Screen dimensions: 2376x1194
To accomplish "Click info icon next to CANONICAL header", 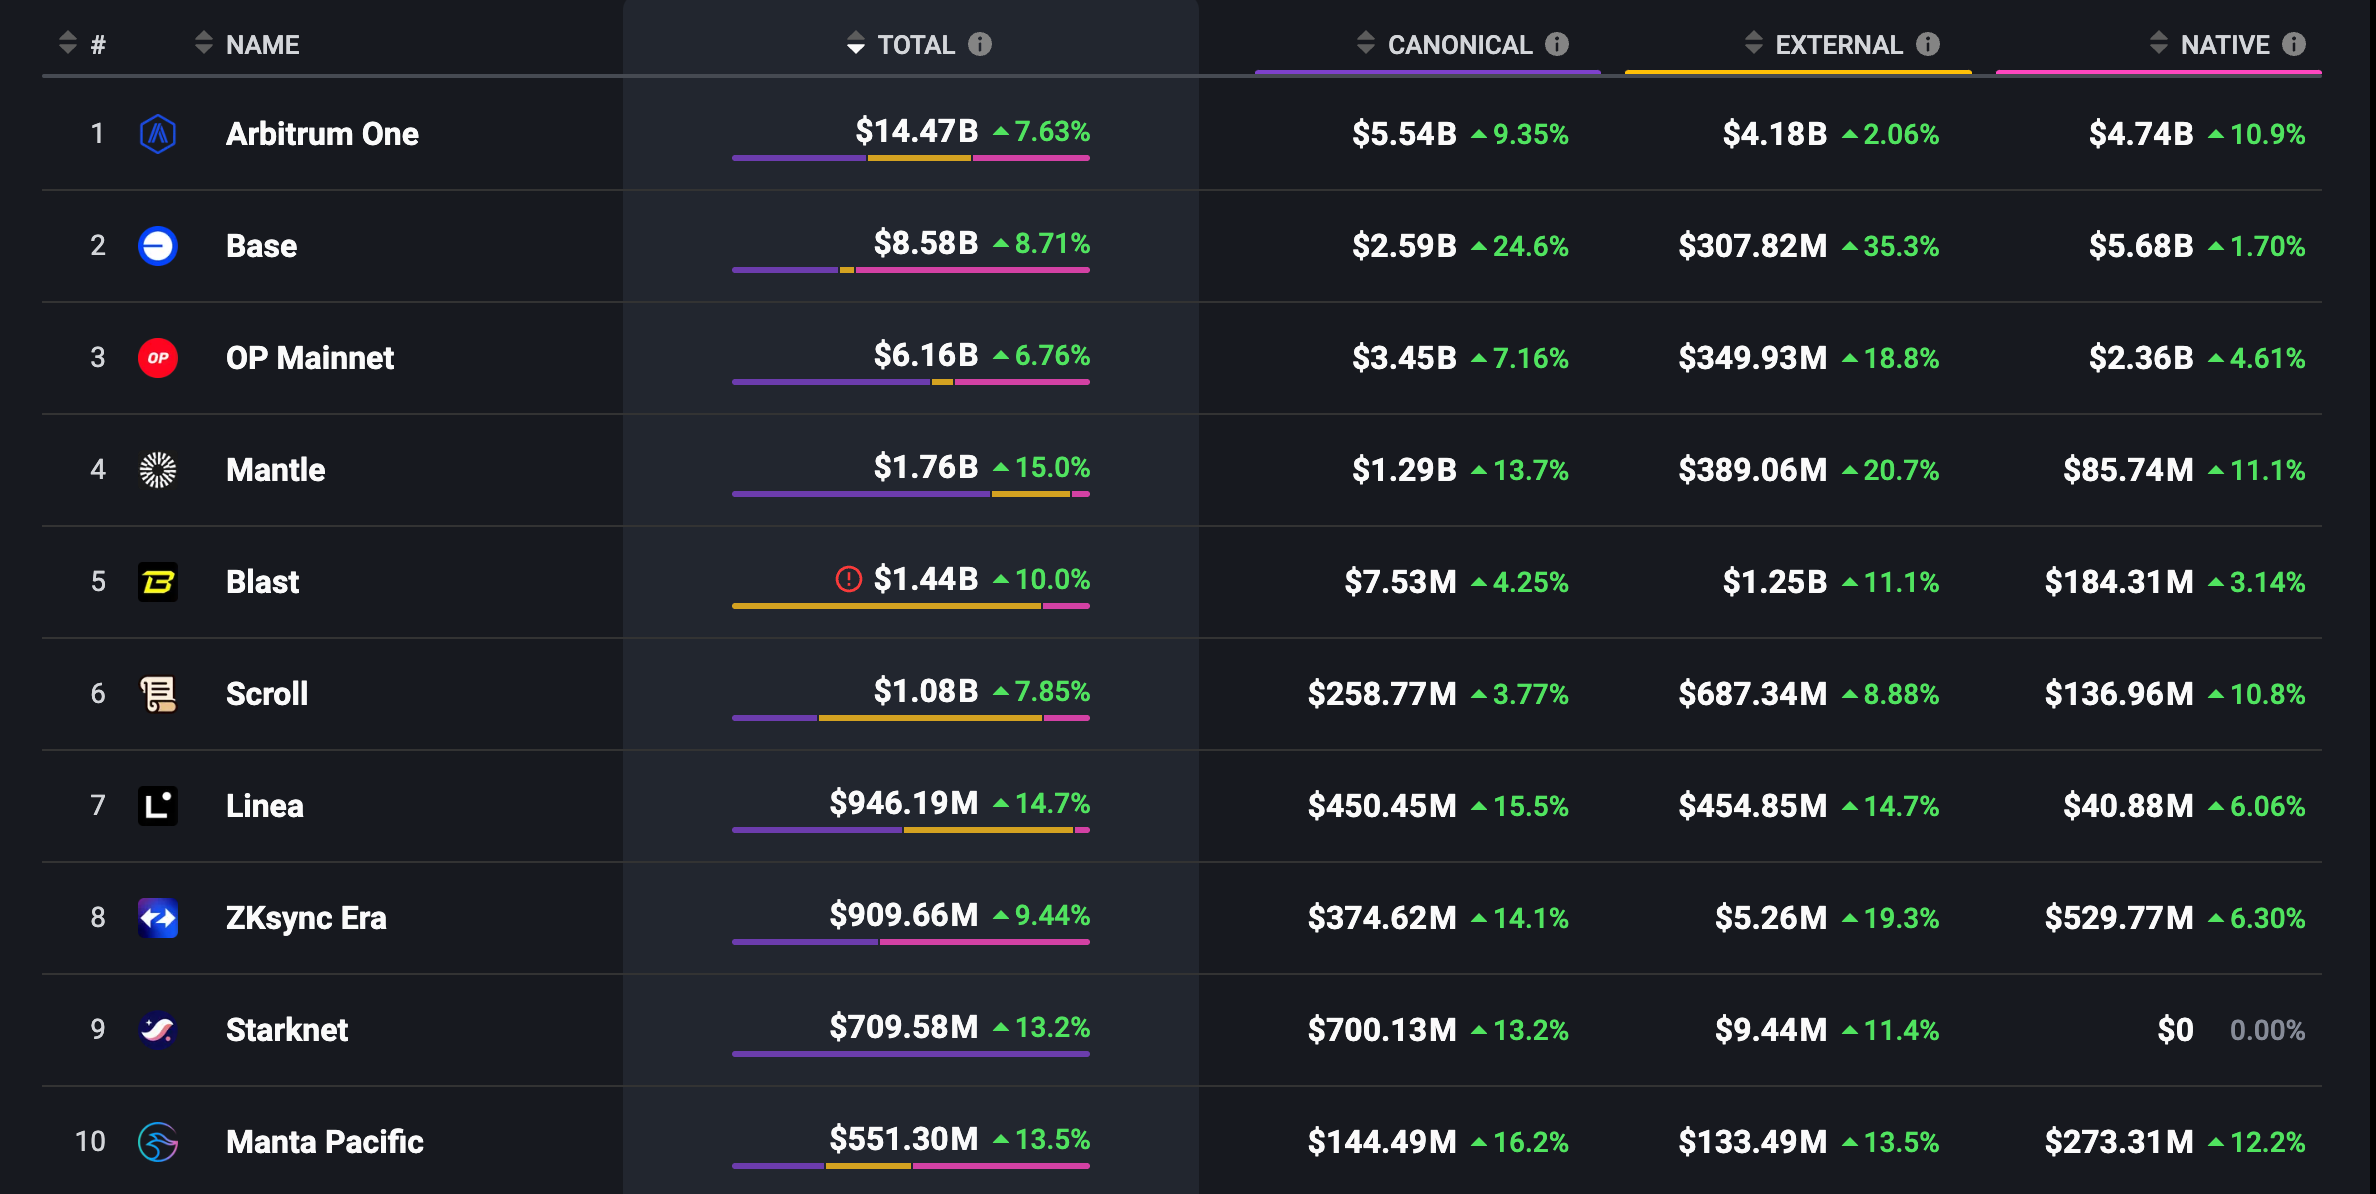I will pos(1557,44).
